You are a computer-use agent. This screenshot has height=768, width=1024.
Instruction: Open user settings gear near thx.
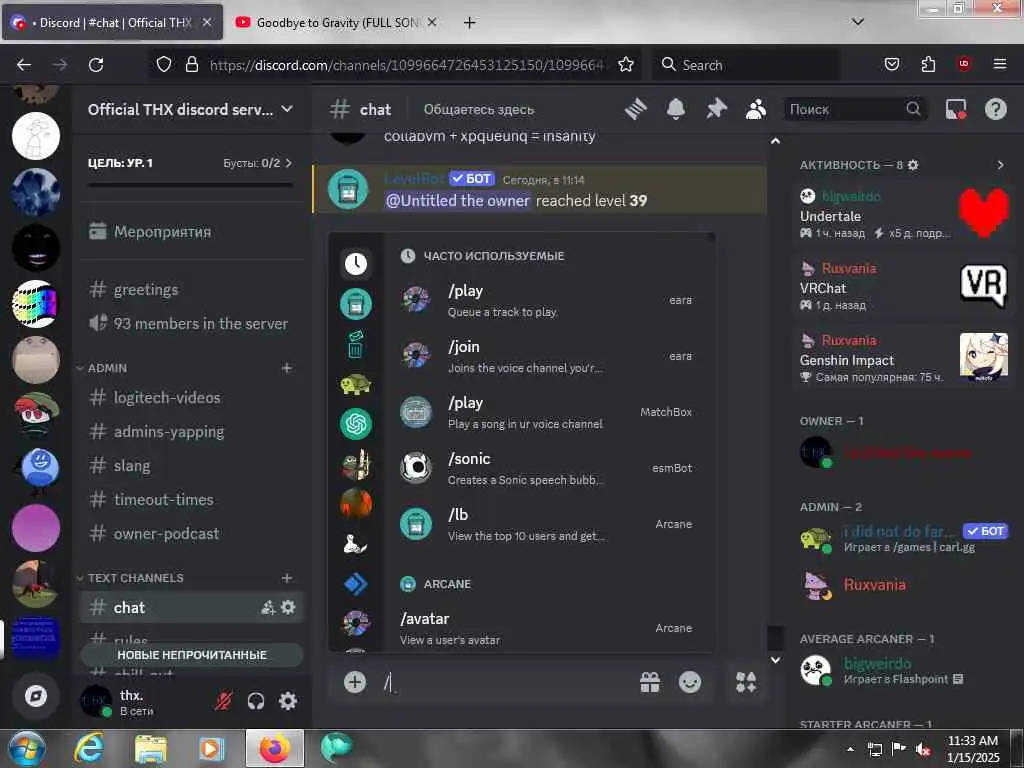[288, 701]
